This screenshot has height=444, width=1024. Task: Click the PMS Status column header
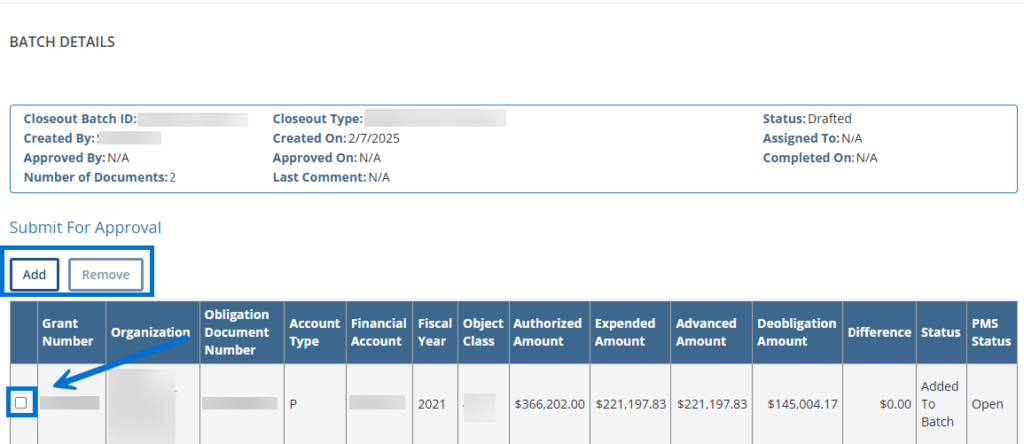(991, 332)
